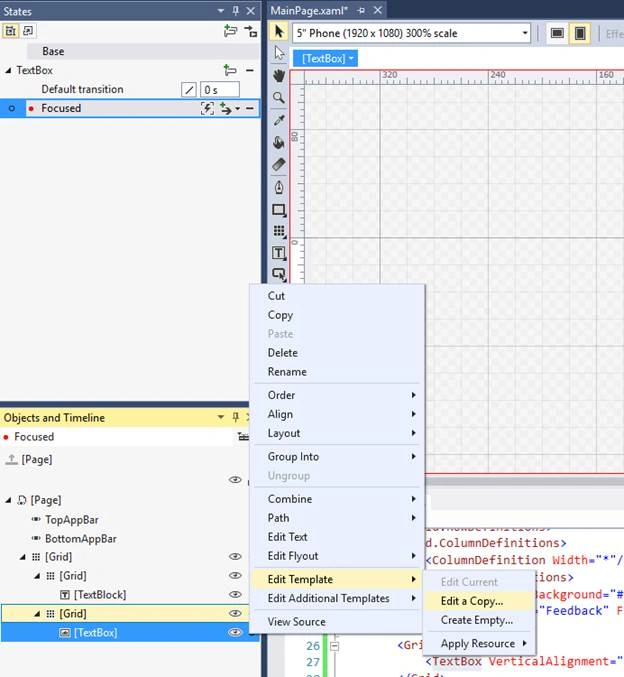Click Add state group icon in States

tap(231, 31)
